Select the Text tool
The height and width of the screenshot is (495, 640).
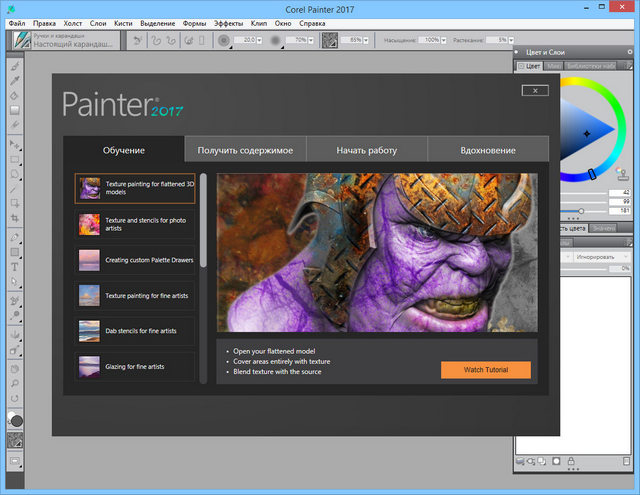(15, 267)
